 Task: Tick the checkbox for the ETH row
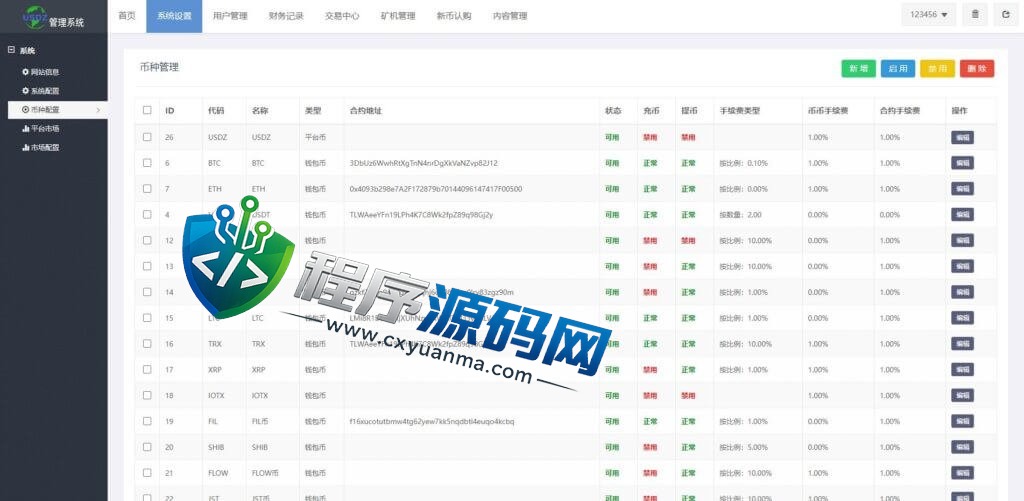pos(147,189)
